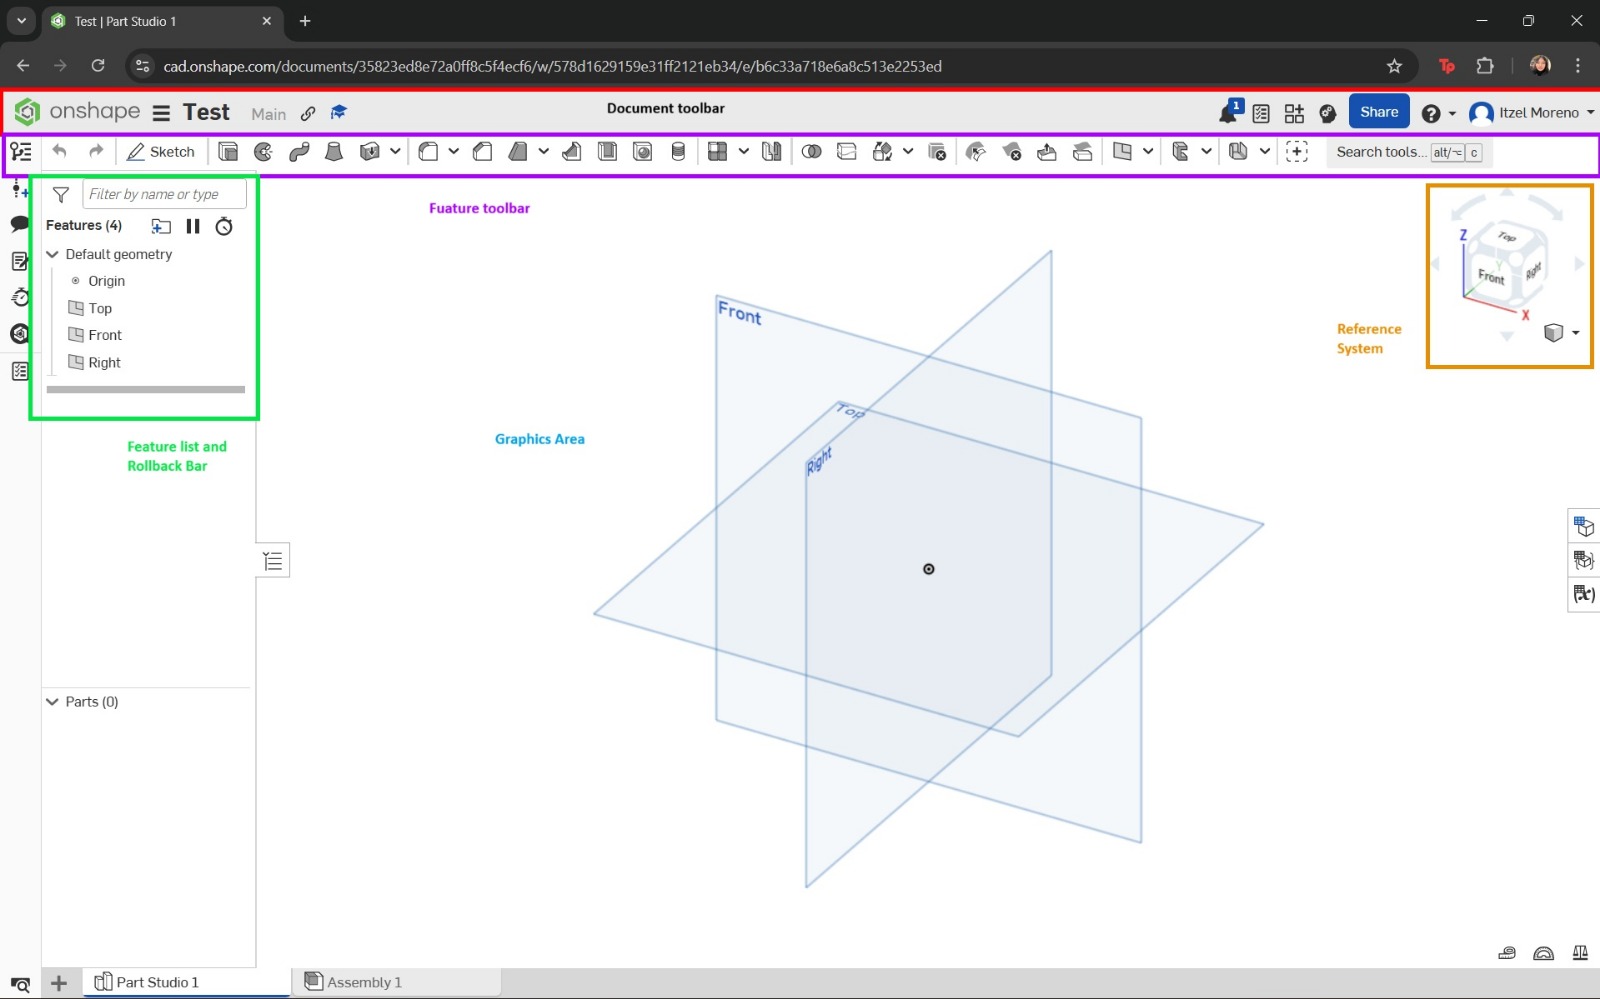Viewport: 1600px width, 999px height.
Task: Open the Loft tool
Action: coord(334,151)
